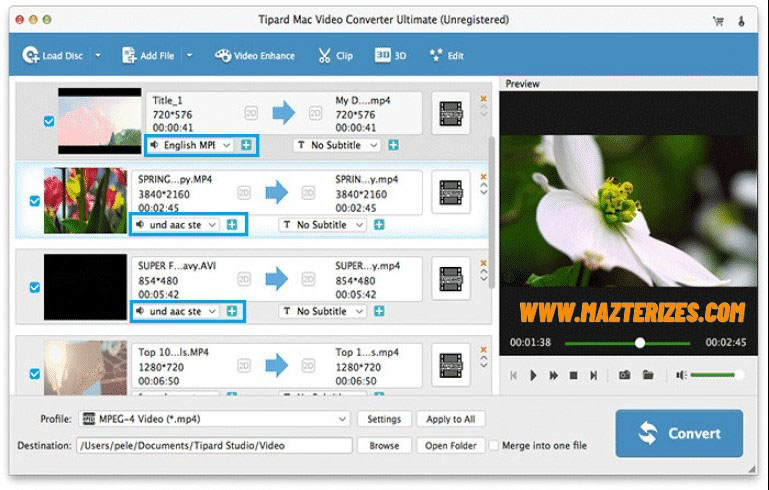Click the reorder arrows for SUPER F video
Image resolution: width=769 pixels, height=490 pixels.
tap(484, 275)
